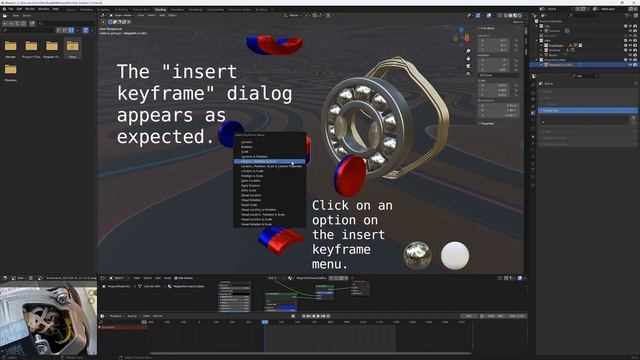Toggle camera view icon in viewport
The height and width of the screenshot is (360, 640).
point(468,66)
